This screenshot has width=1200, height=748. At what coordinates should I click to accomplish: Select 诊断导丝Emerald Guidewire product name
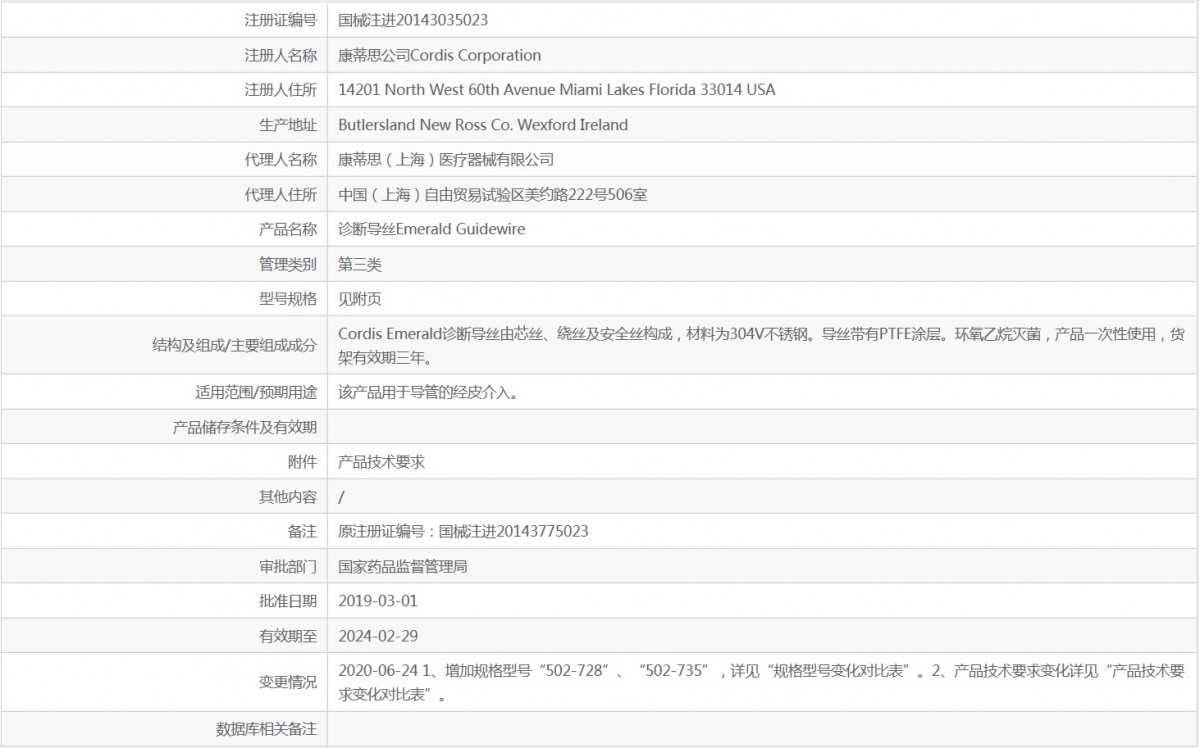click(432, 230)
